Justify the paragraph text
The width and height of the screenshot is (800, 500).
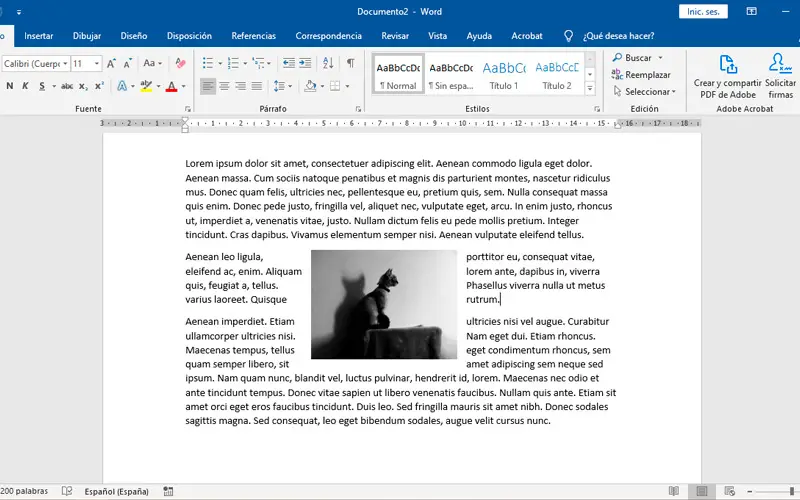[x=256, y=86]
